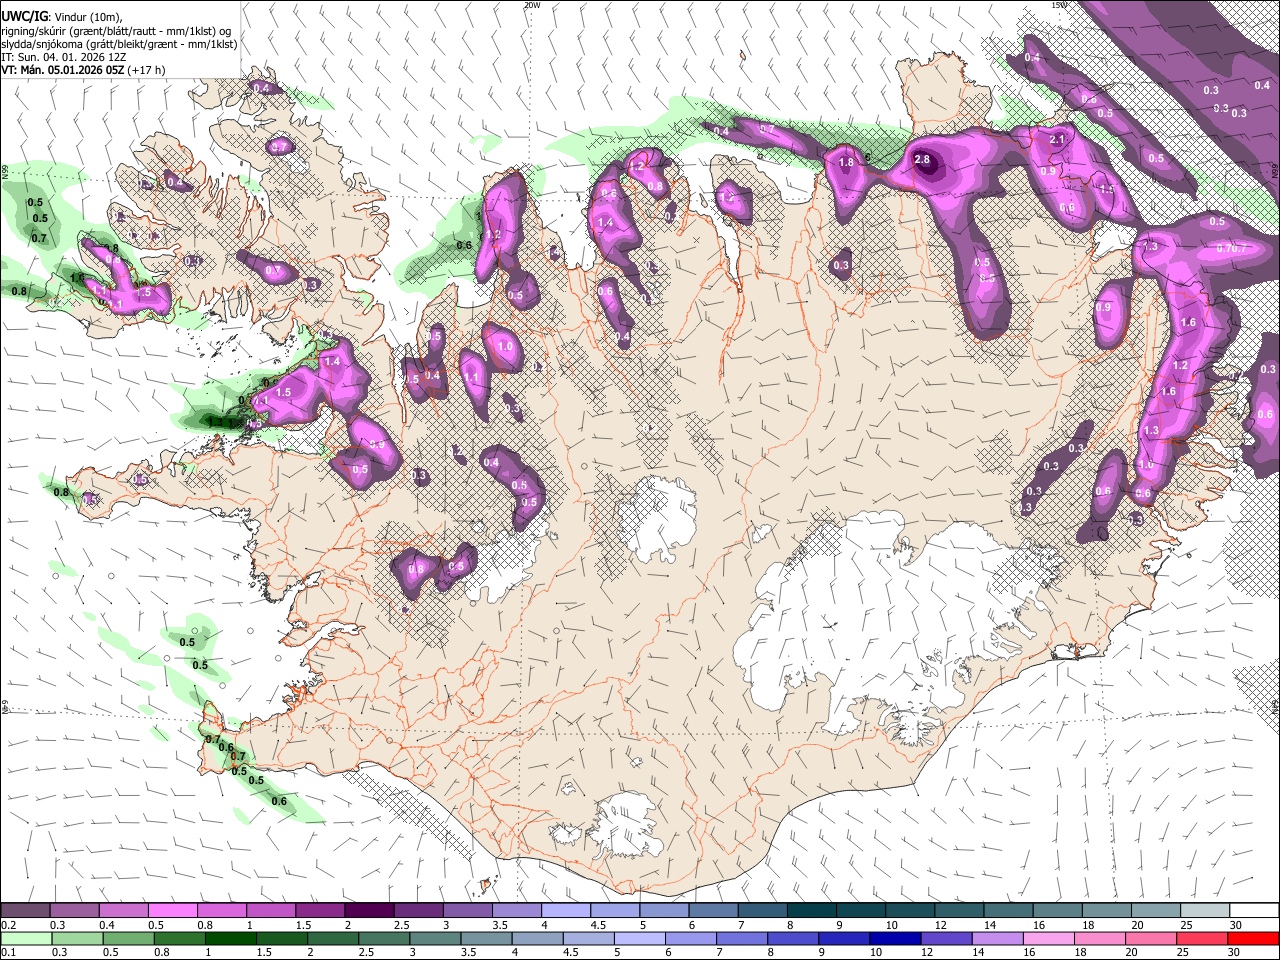The image size is (1280, 960).
Task: Click the 'slydda/snjókoma' legend description line
Action: click(x=119, y=44)
